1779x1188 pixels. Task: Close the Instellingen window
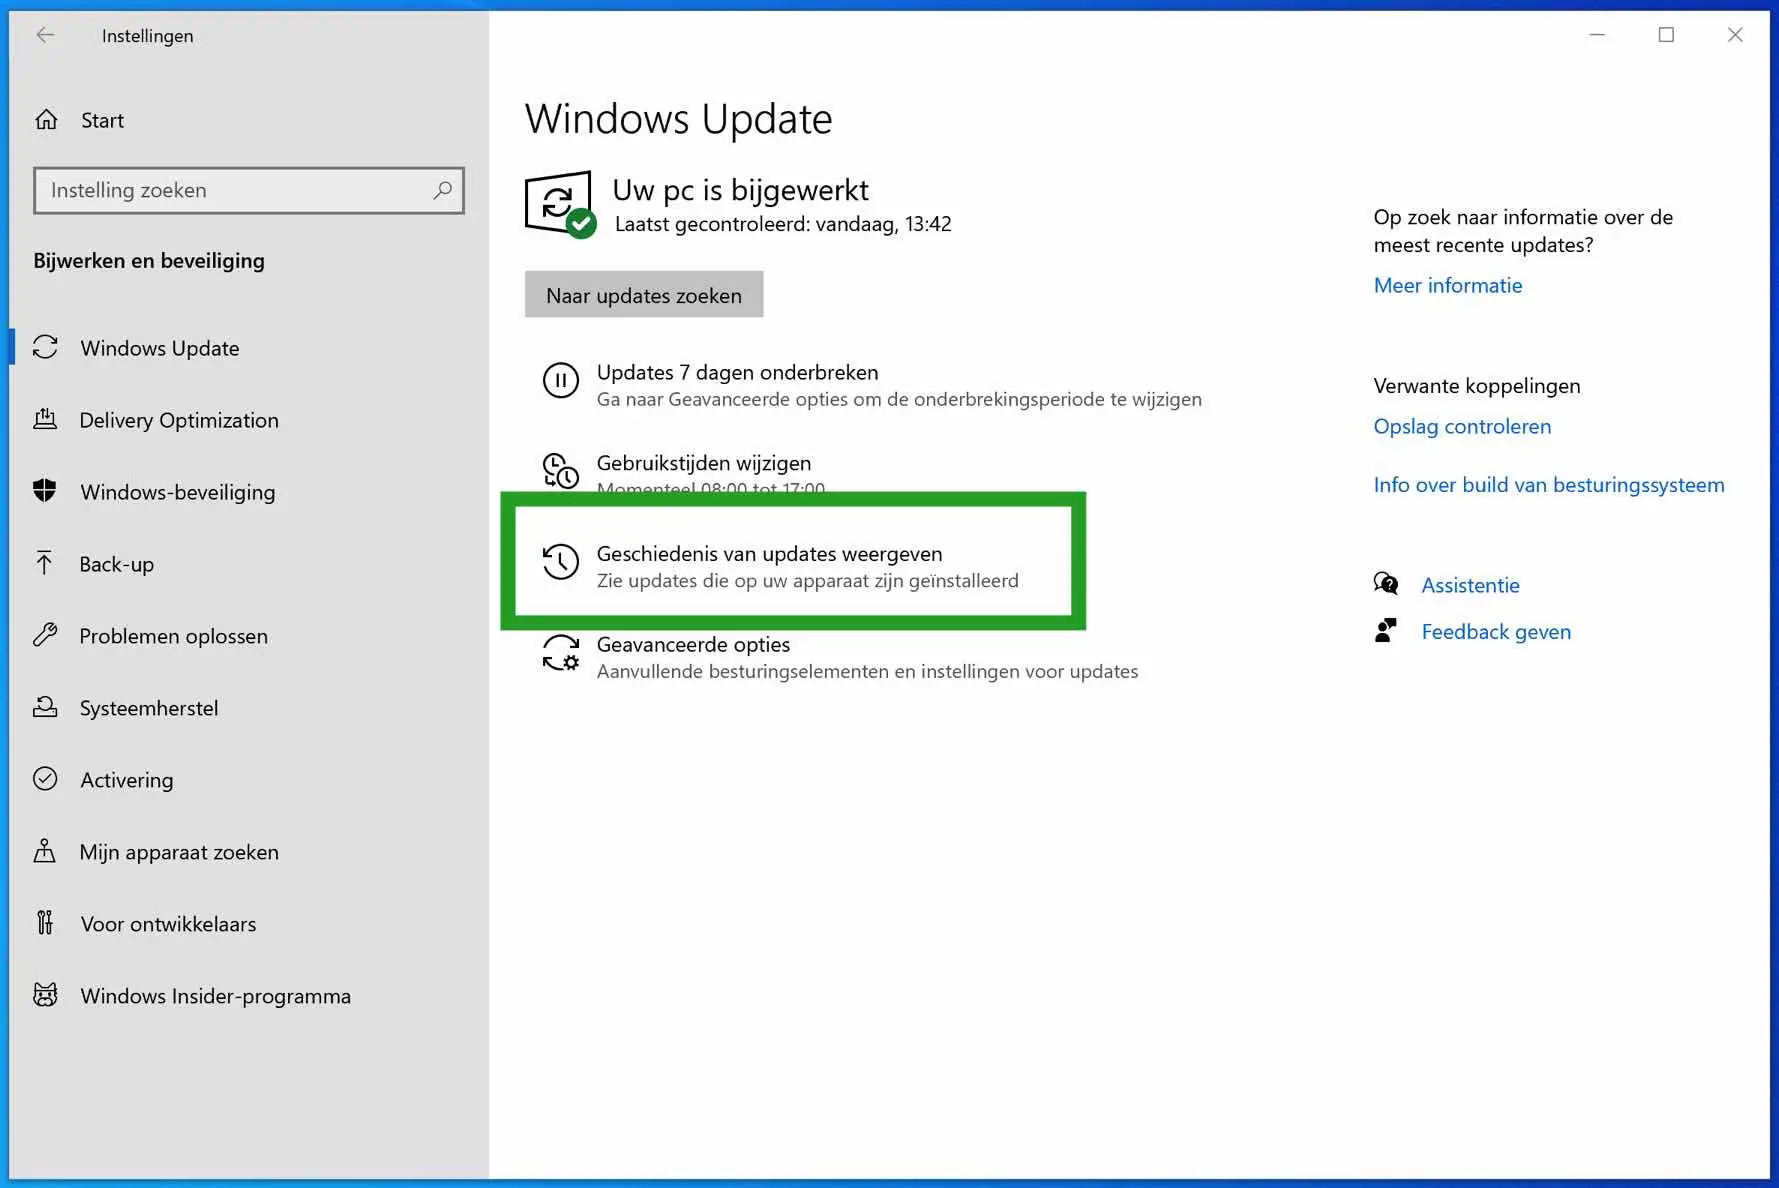click(1735, 35)
